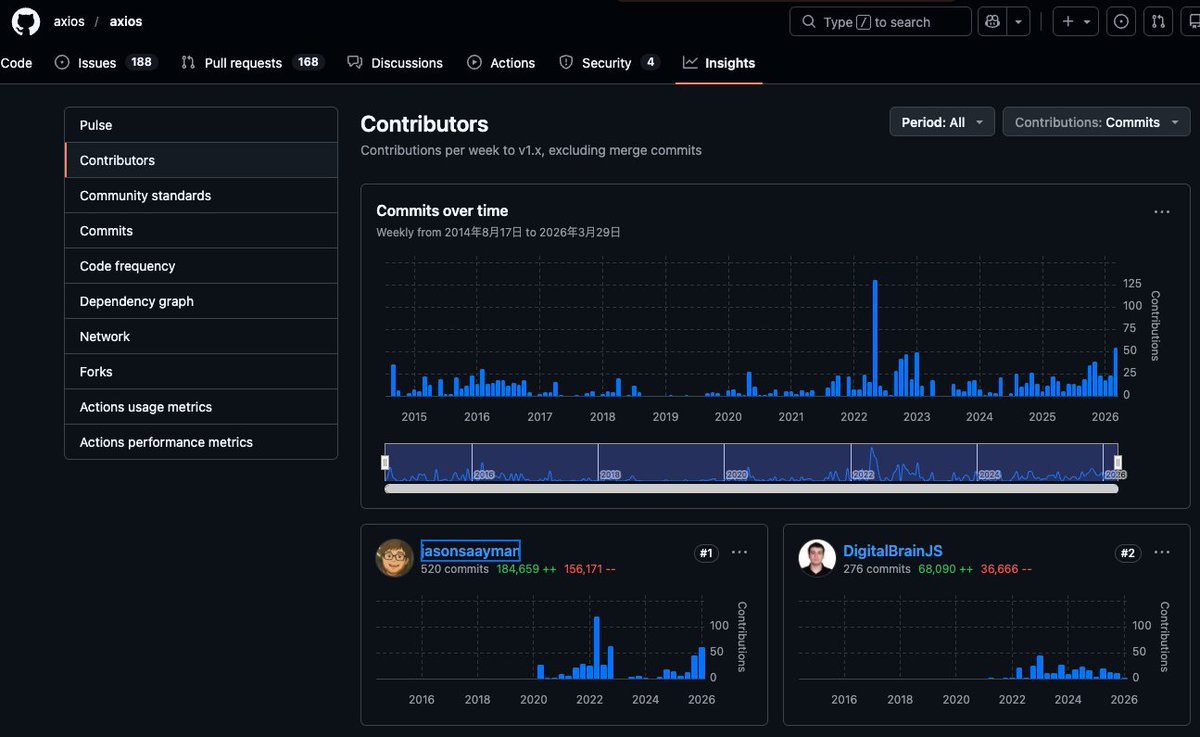Click the search magnifier icon
Screen dimensions: 1200x737
(x=809, y=21)
